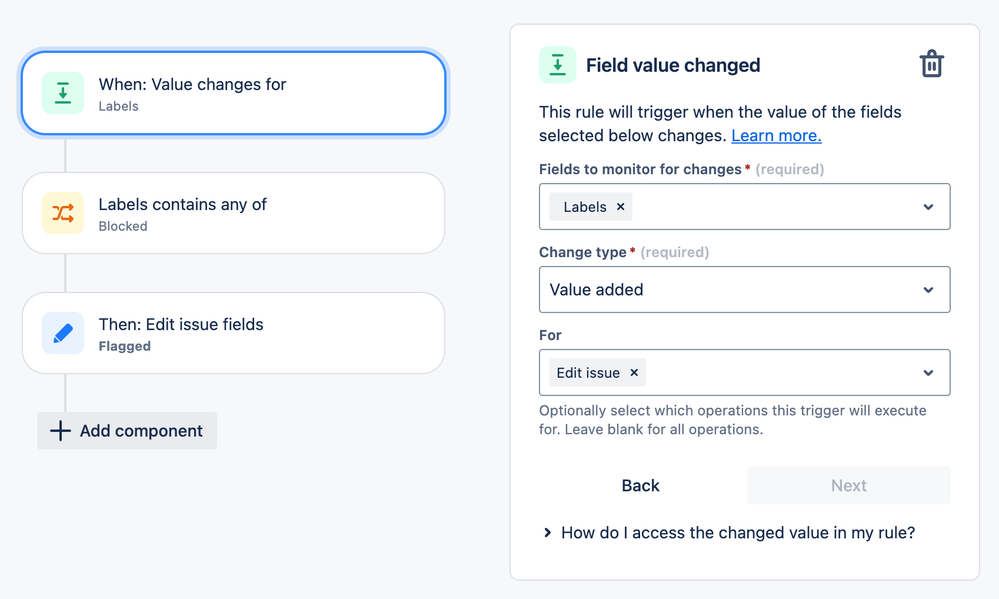Click the blue pencil Edit issue icon

pos(63,333)
